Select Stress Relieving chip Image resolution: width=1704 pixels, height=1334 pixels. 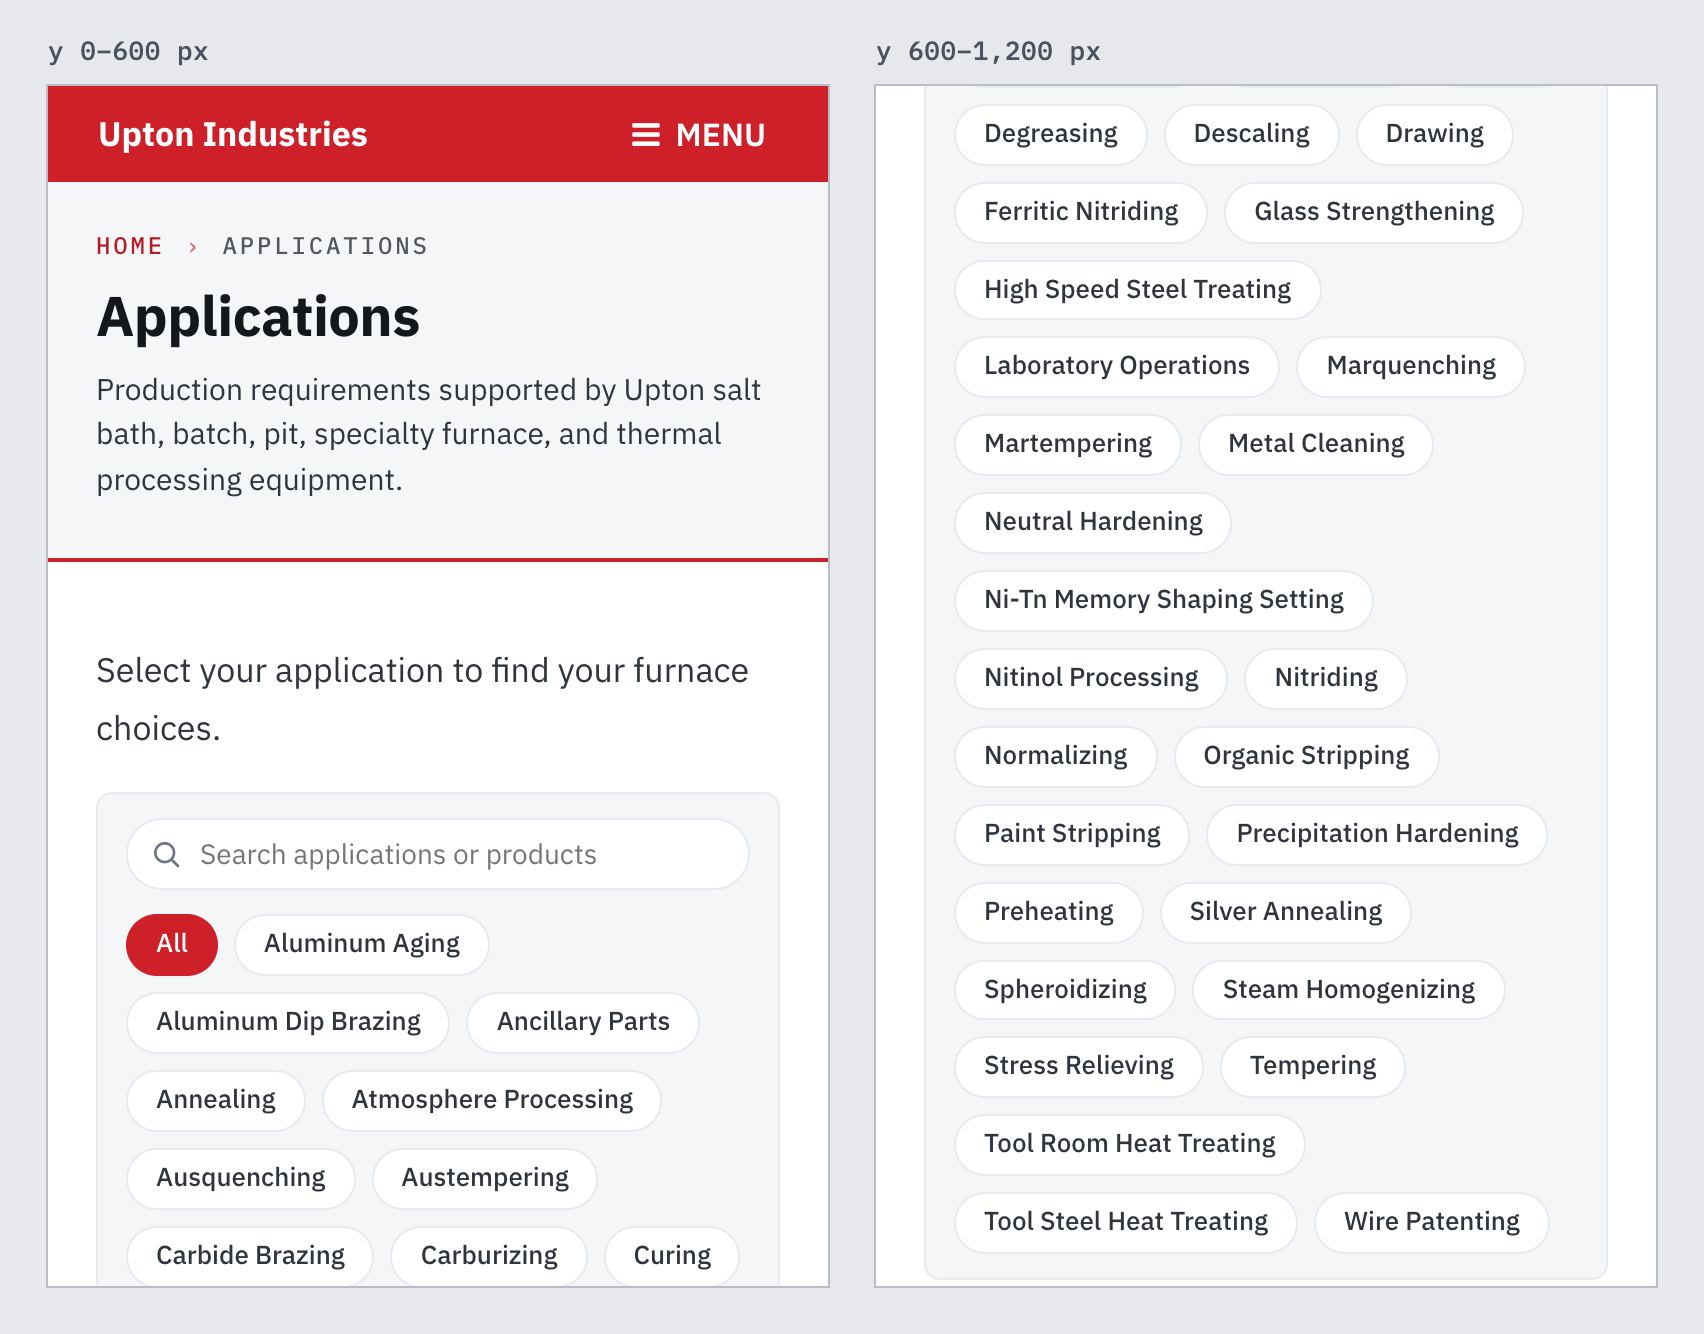[x=1079, y=1066]
